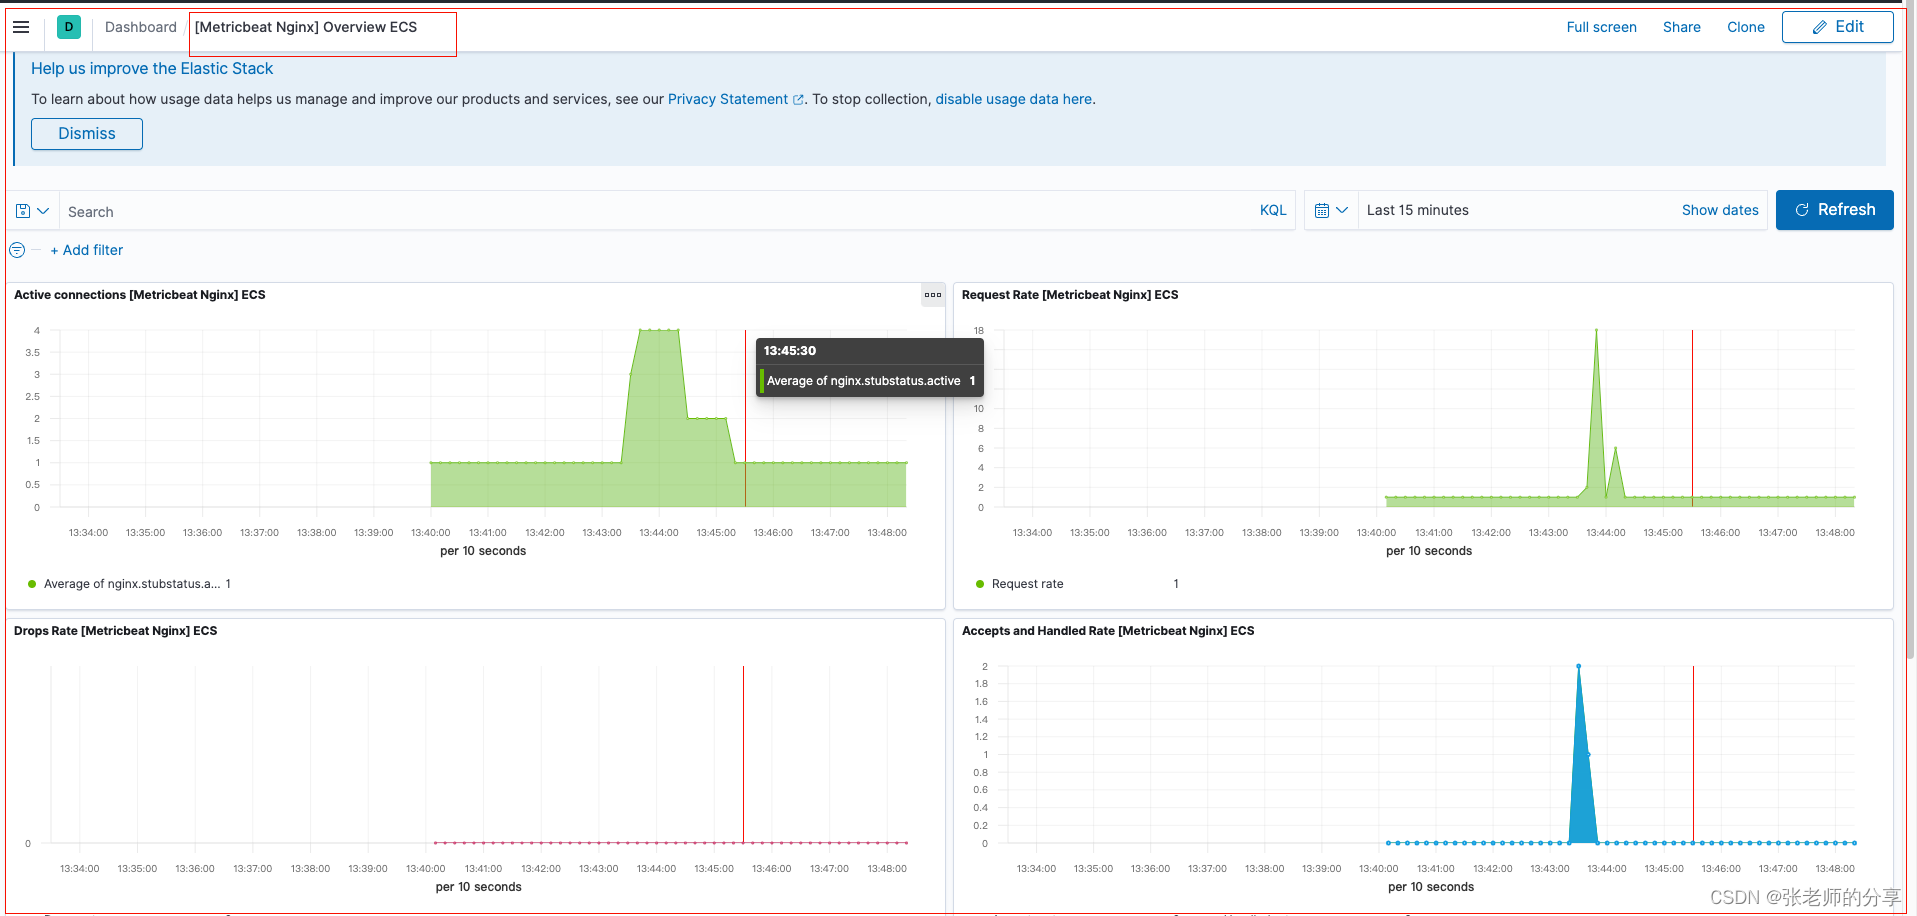Click the peak of the Request Rate chart

point(1596,330)
